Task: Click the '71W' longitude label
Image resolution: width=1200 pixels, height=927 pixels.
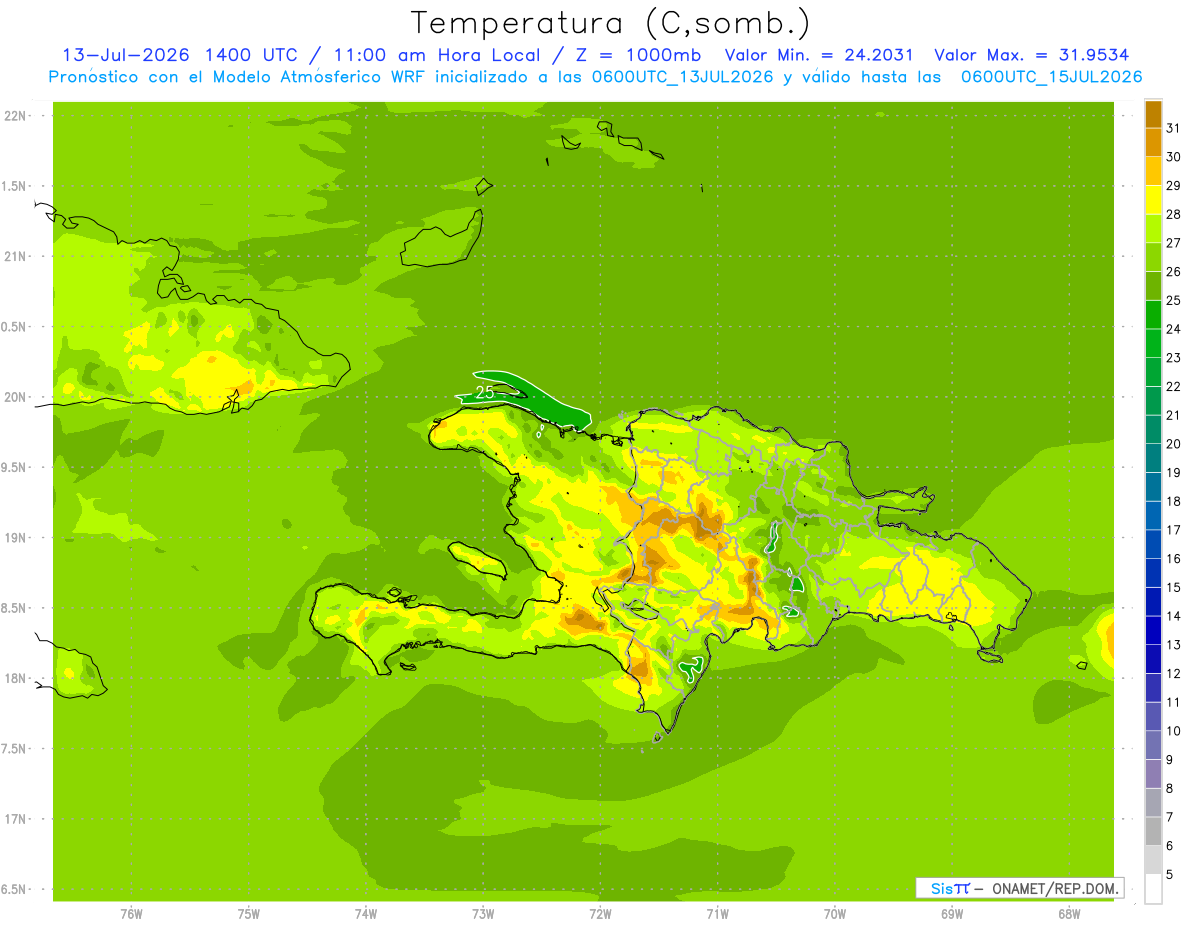Action: click(x=717, y=913)
